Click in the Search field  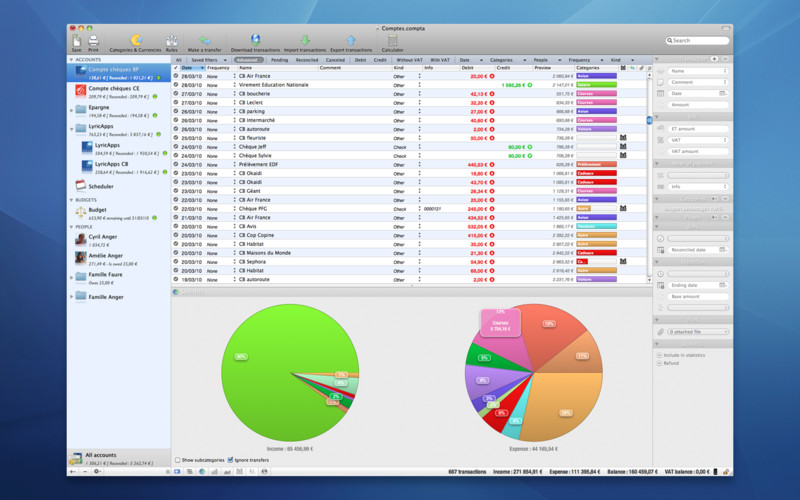697,40
